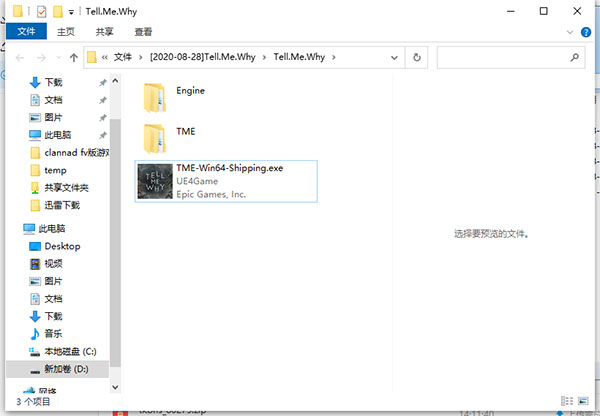Open 下载 under 此电脑 tree
Image resolution: width=600 pixels, height=416 pixels.
(54, 316)
